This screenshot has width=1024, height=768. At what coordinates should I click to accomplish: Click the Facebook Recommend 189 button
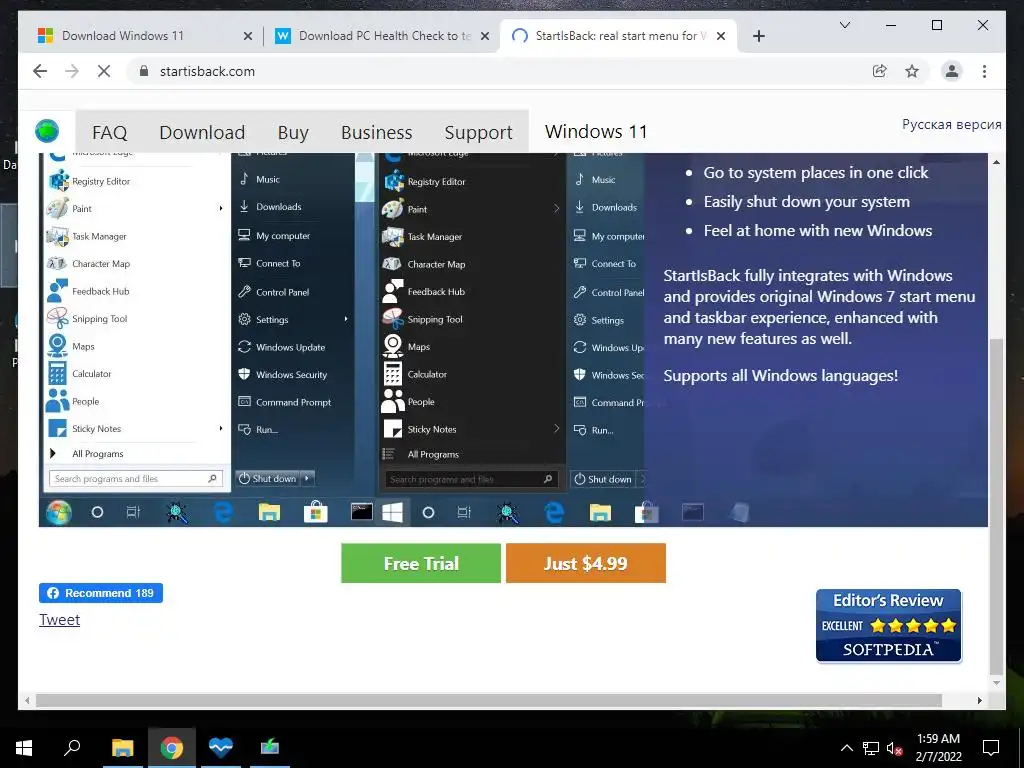[101, 593]
